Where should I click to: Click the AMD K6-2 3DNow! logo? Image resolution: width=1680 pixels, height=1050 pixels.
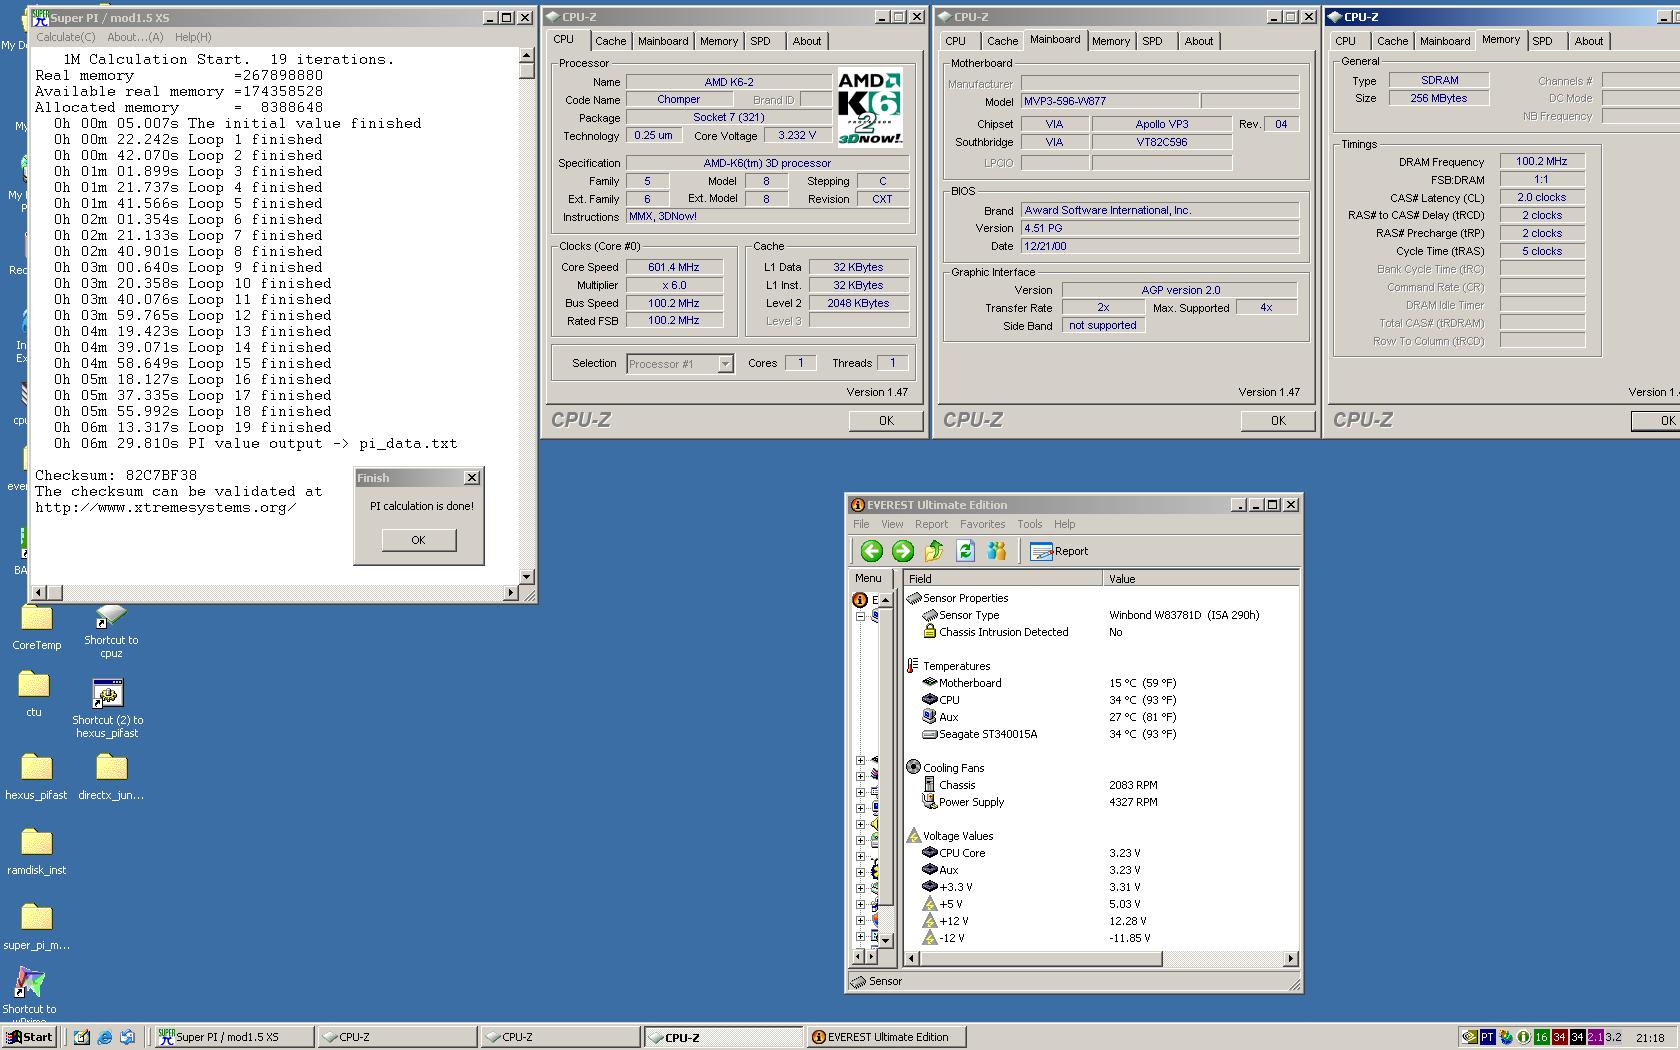click(x=869, y=108)
